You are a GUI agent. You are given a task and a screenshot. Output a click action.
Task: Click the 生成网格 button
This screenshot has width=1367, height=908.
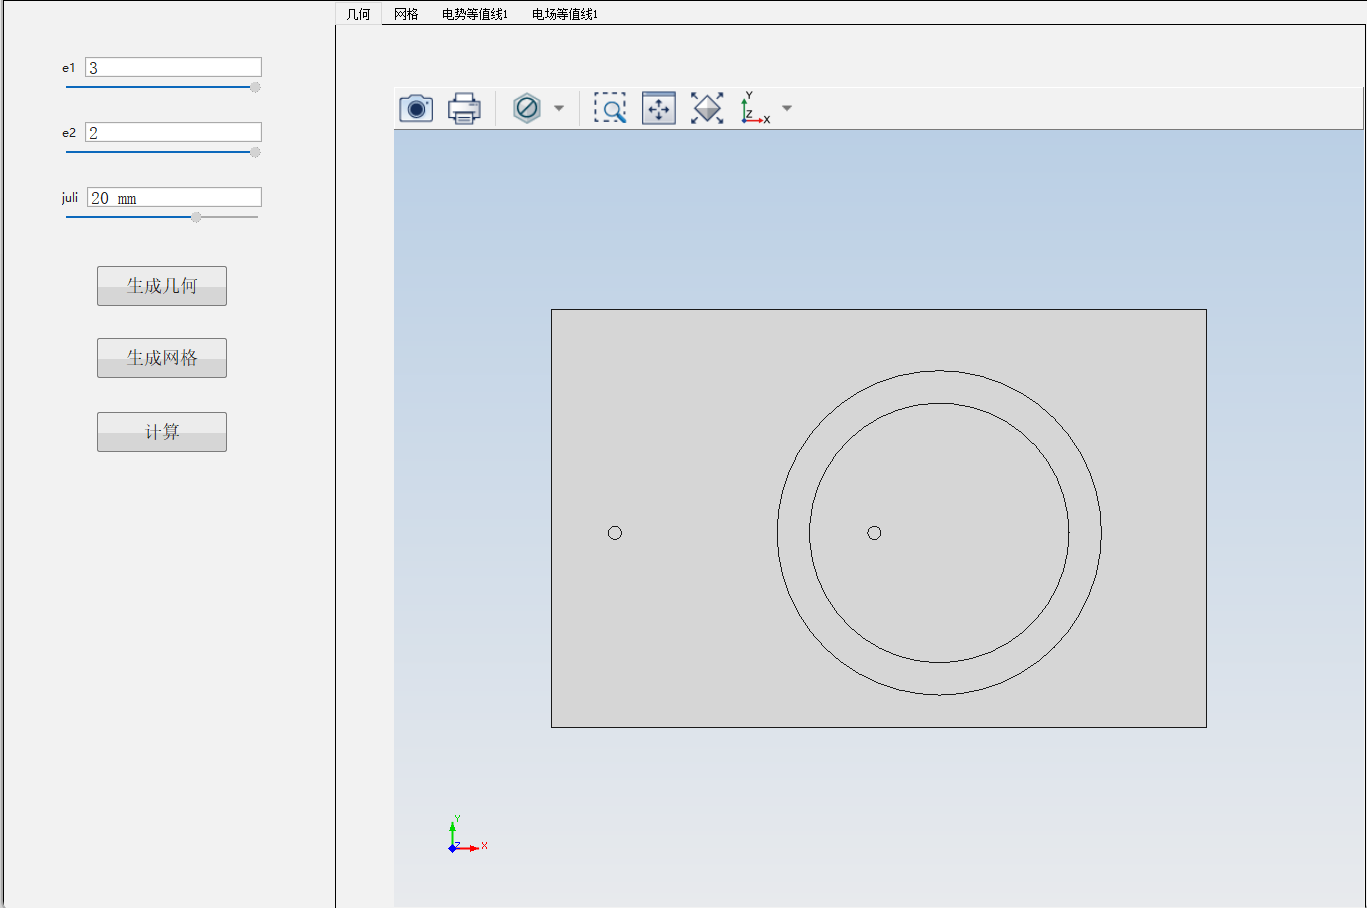162,358
